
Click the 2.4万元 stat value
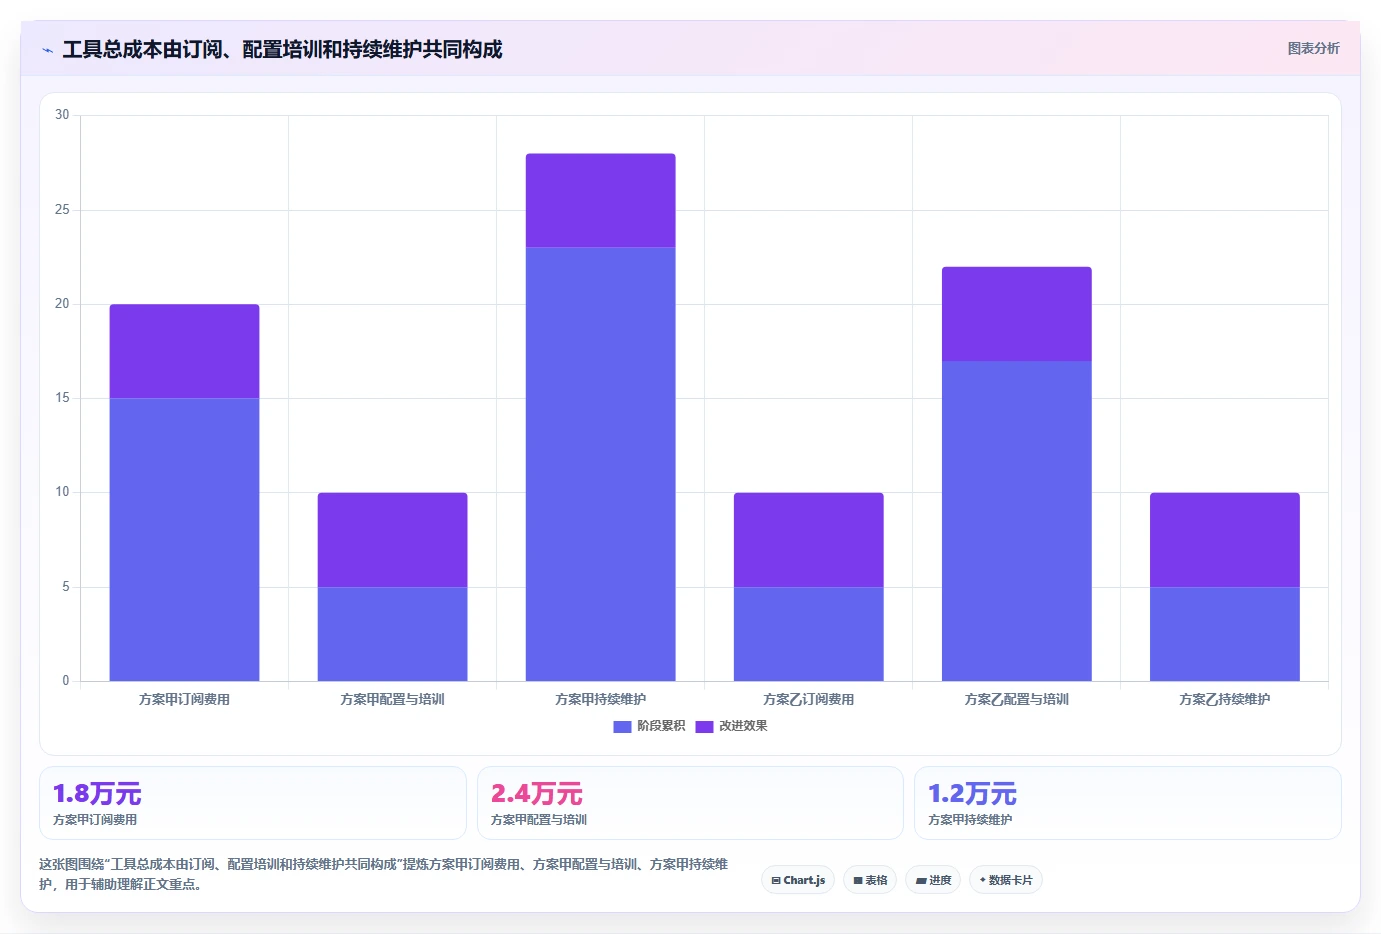tap(536, 794)
